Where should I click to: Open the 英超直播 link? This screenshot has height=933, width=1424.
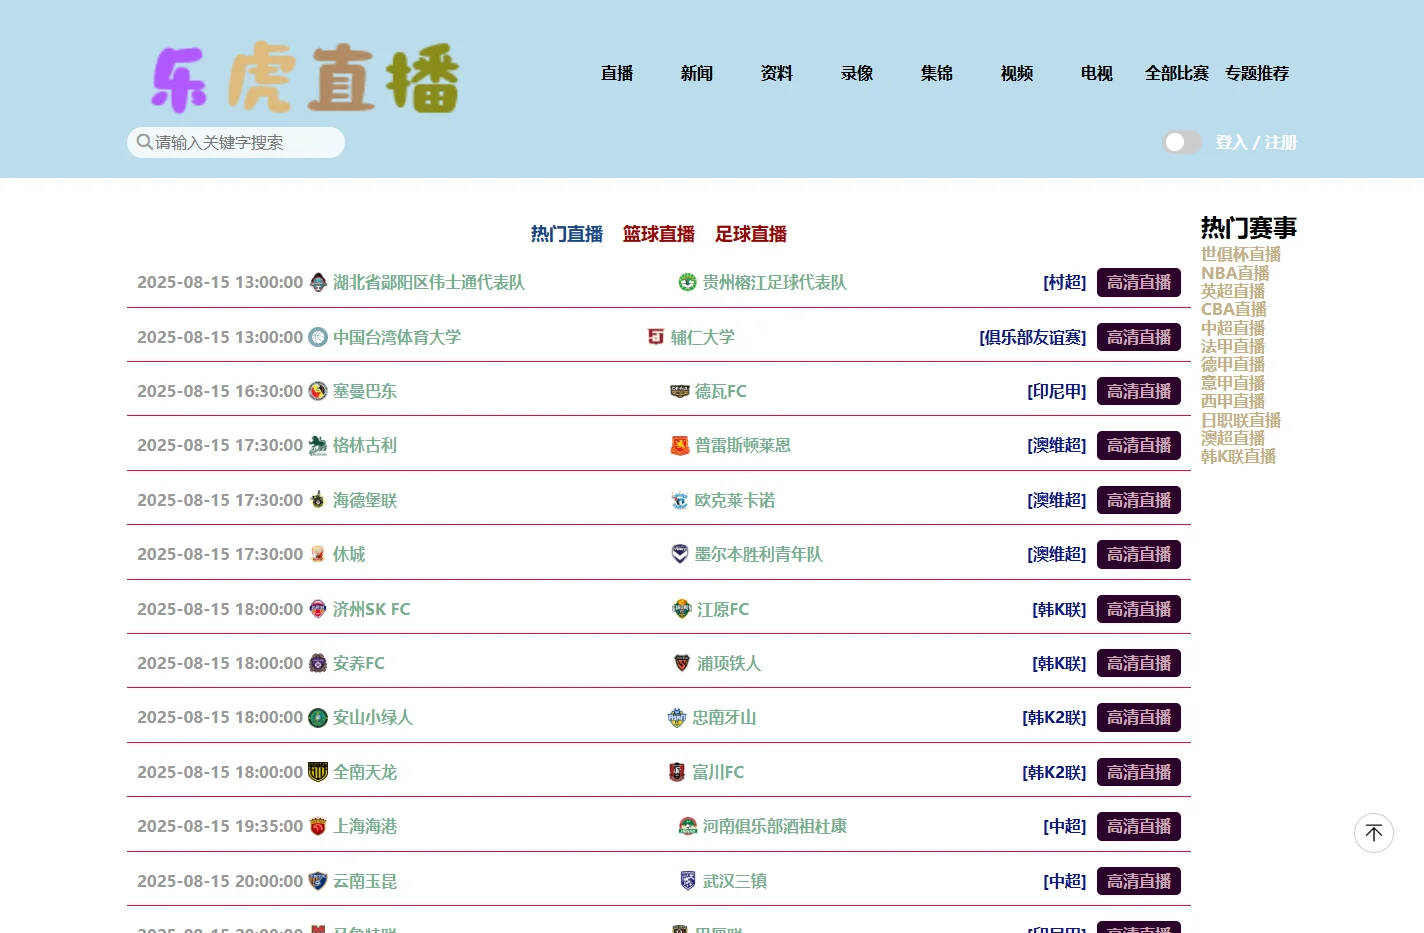(1233, 291)
